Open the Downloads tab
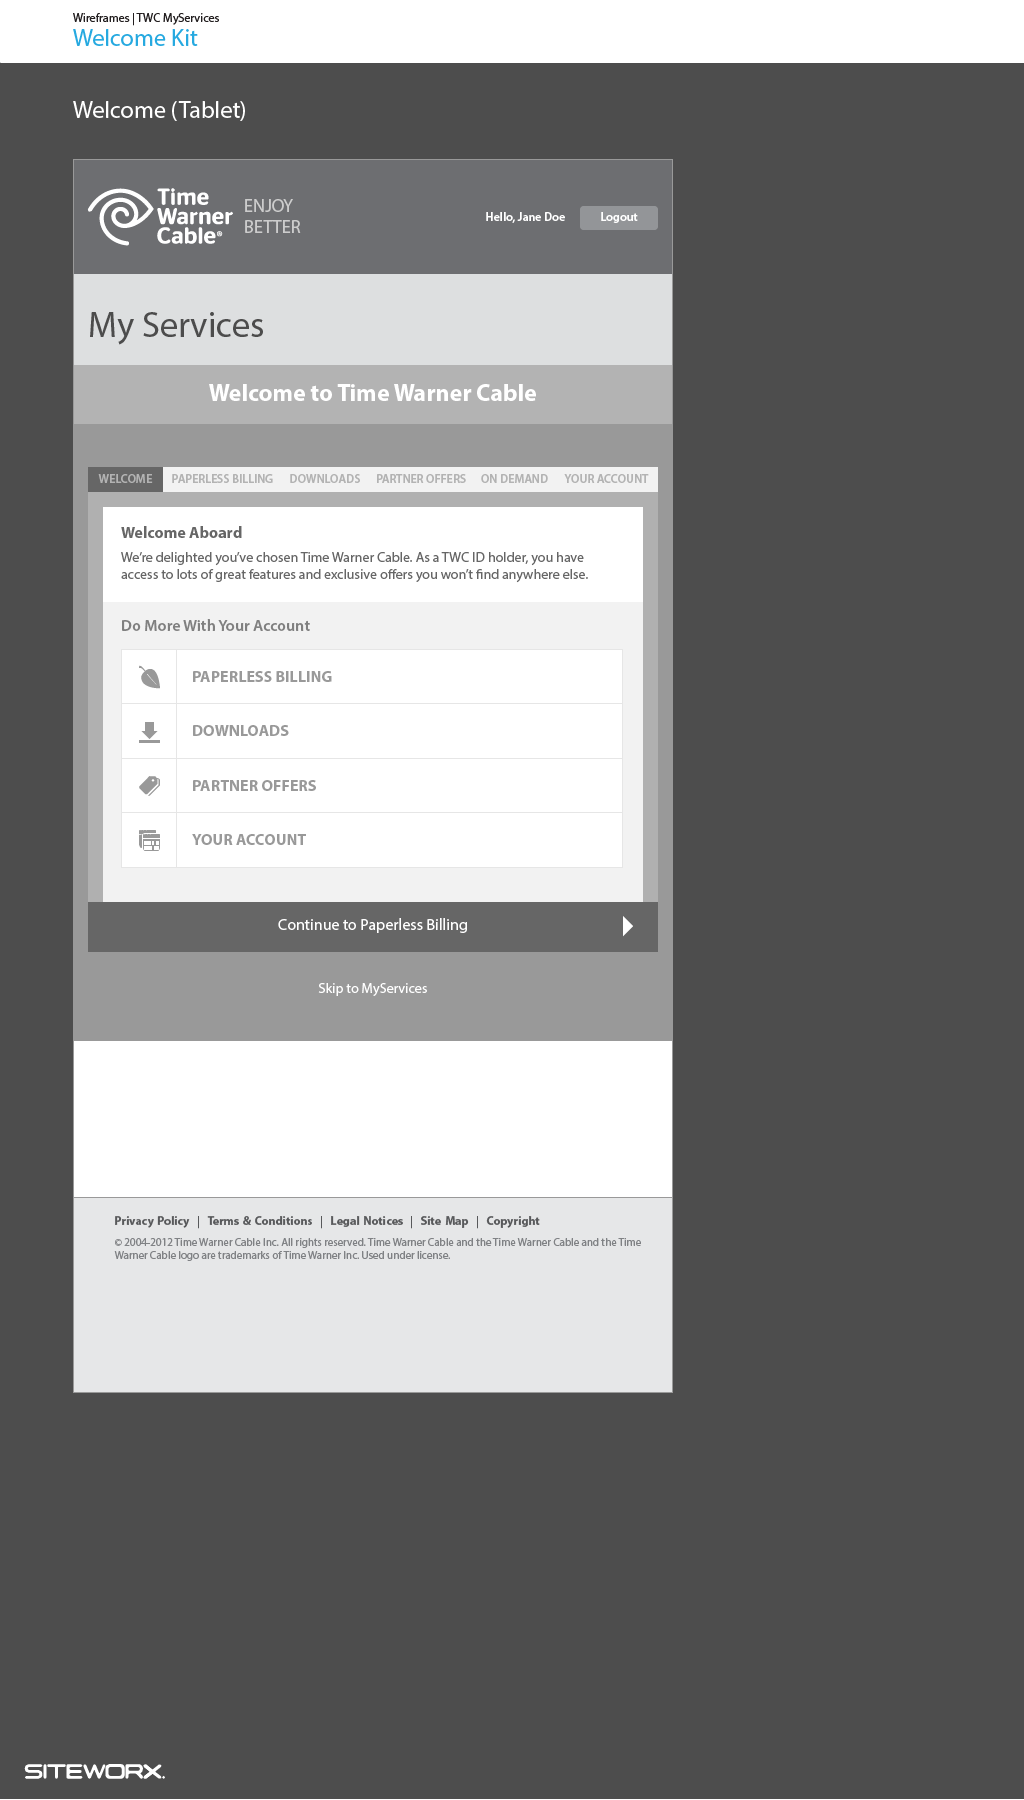Screen dimensions: 1024x1800 pyautogui.click(x=325, y=479)
